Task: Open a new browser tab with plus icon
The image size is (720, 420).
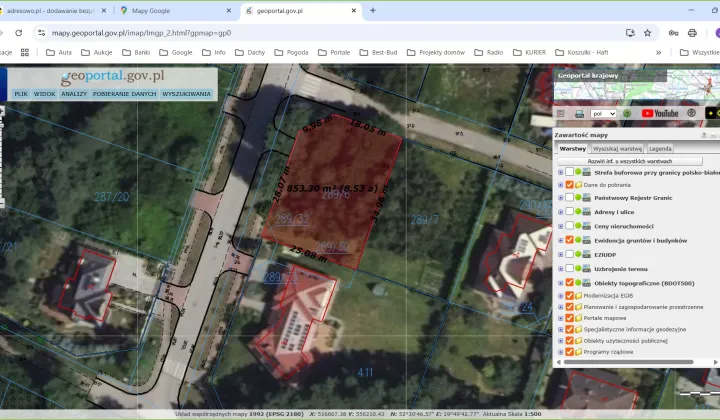Action: [x=373, y=10]
